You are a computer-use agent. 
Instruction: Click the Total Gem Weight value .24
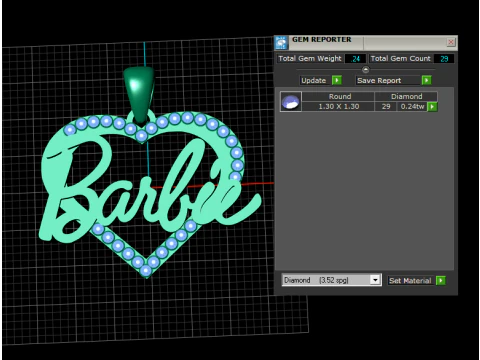click(x=355, y=59)
